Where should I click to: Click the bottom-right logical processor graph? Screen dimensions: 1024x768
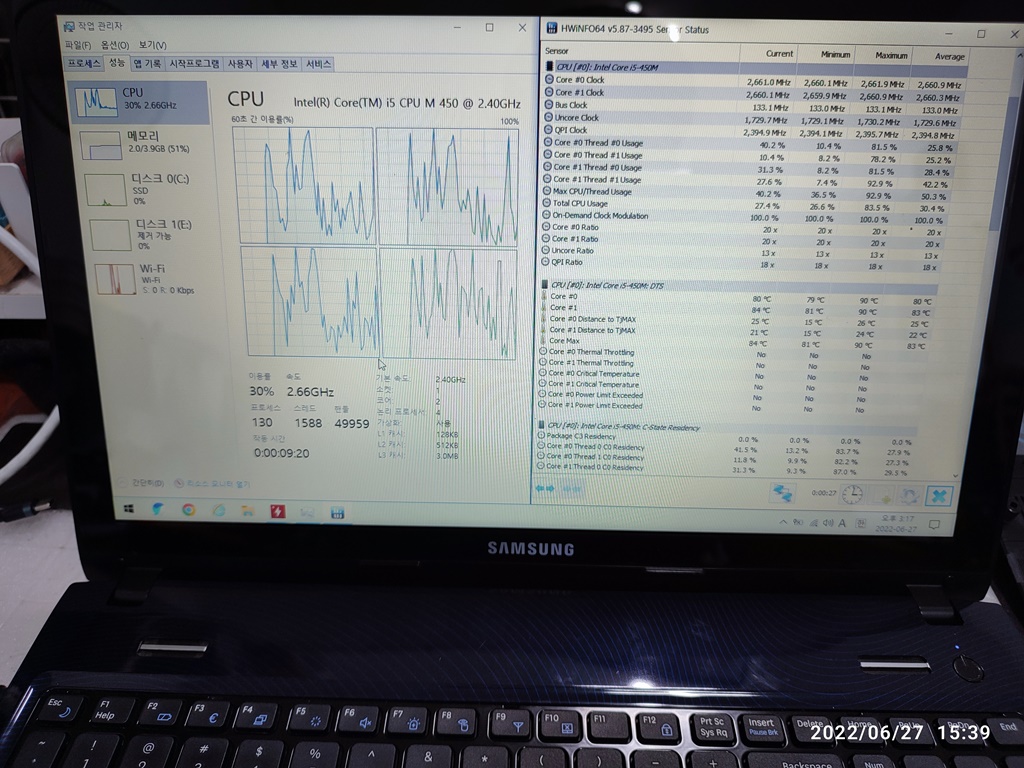(x=449, y=303)
